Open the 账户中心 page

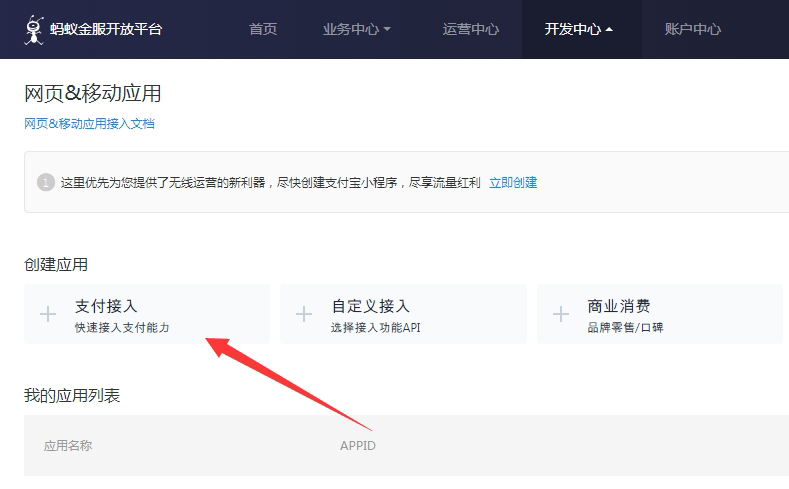pyautogui.click(x=692, y=29)
